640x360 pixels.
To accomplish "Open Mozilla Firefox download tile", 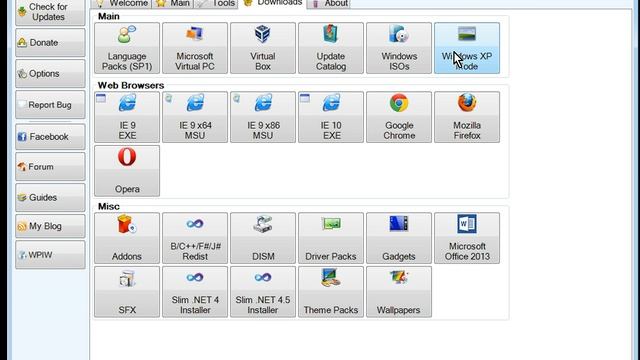I will (467, 117).
